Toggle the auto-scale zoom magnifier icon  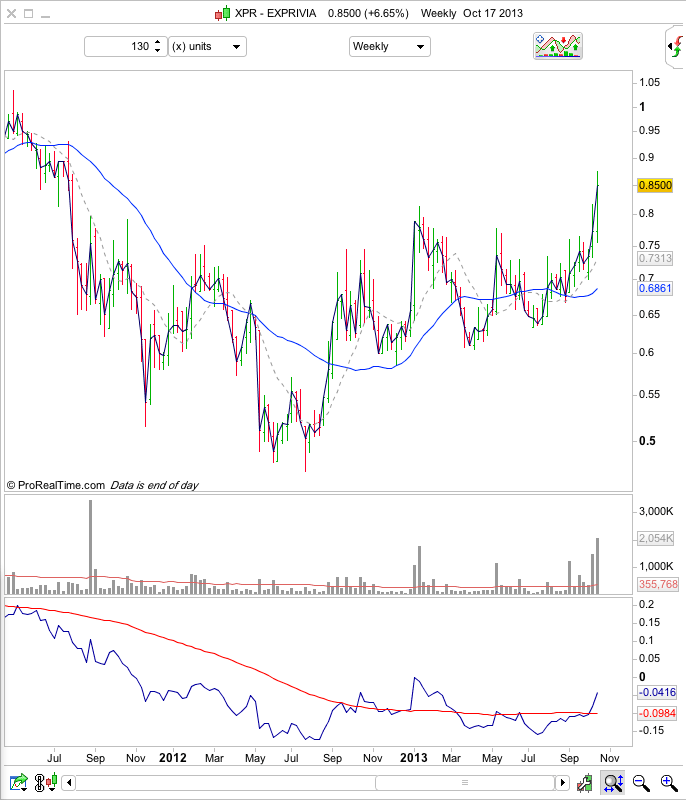(614, 783)
